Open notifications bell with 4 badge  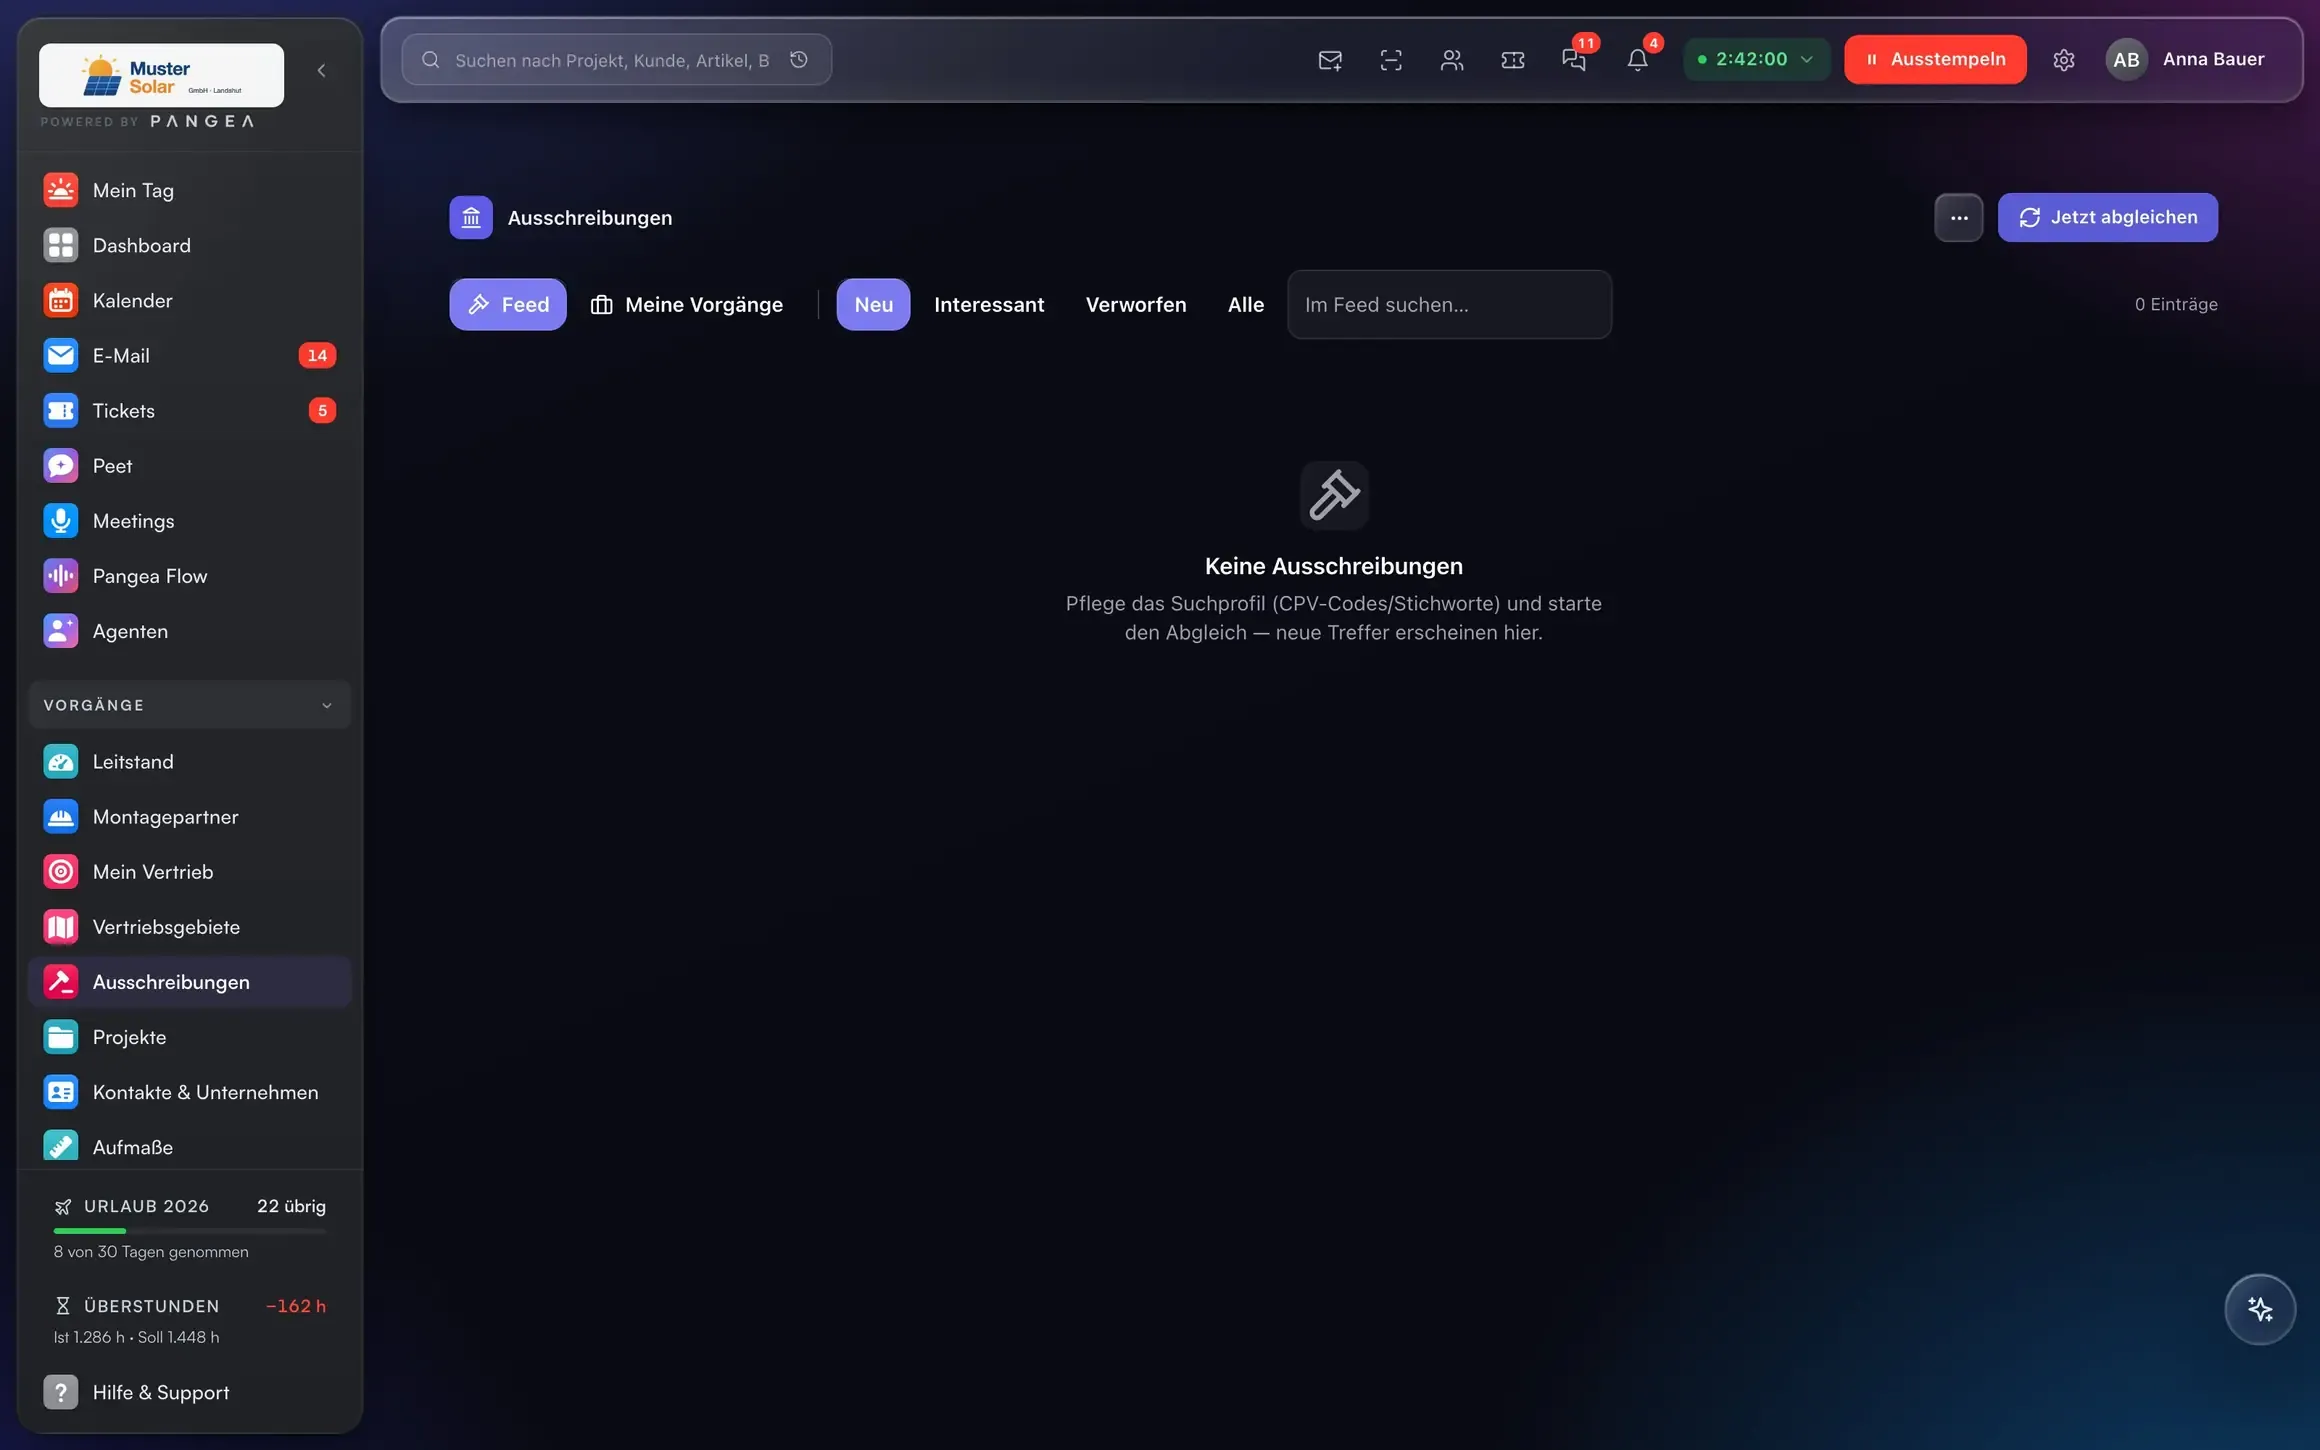click(x=1637, y=60)
